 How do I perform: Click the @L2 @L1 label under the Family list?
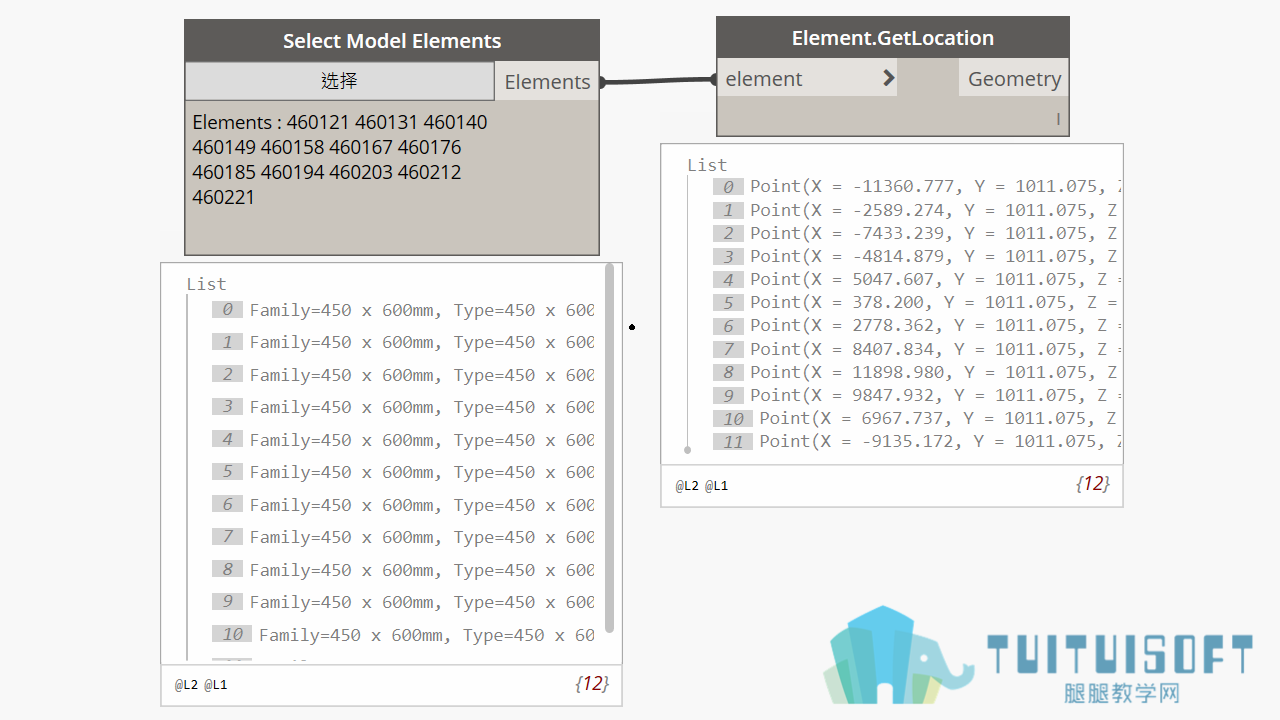tap(201, 685)
